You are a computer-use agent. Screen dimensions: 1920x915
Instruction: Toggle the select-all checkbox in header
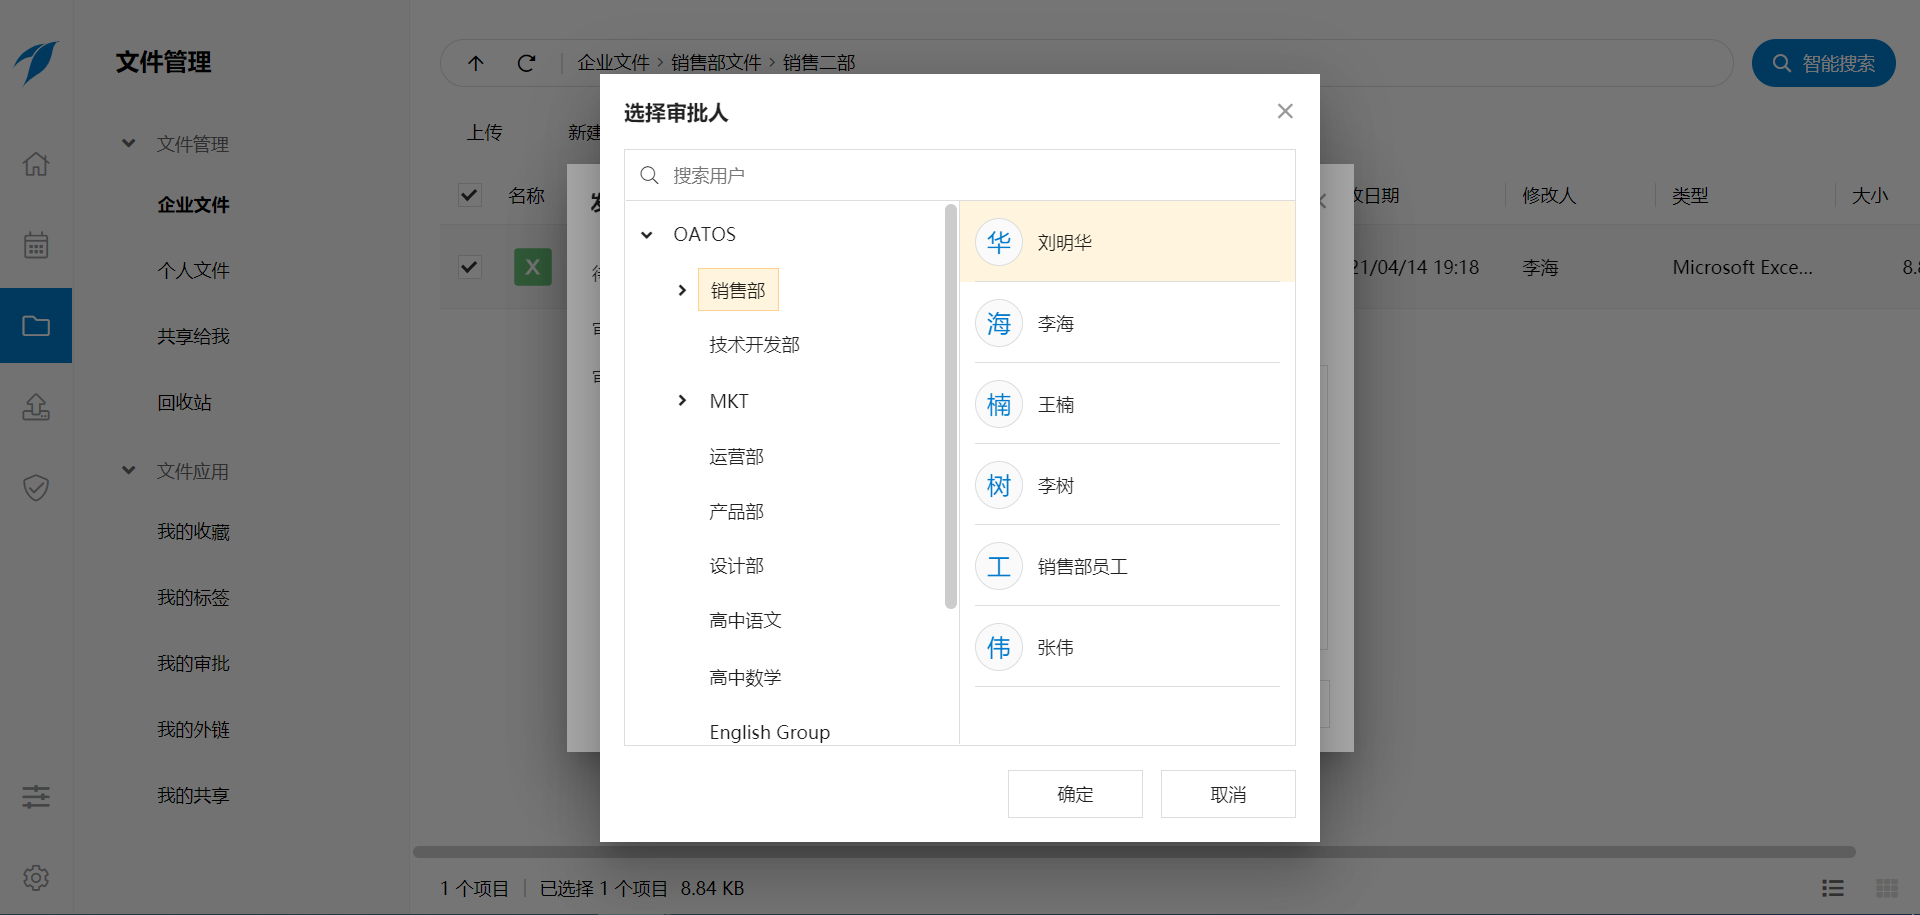[470, 195]
